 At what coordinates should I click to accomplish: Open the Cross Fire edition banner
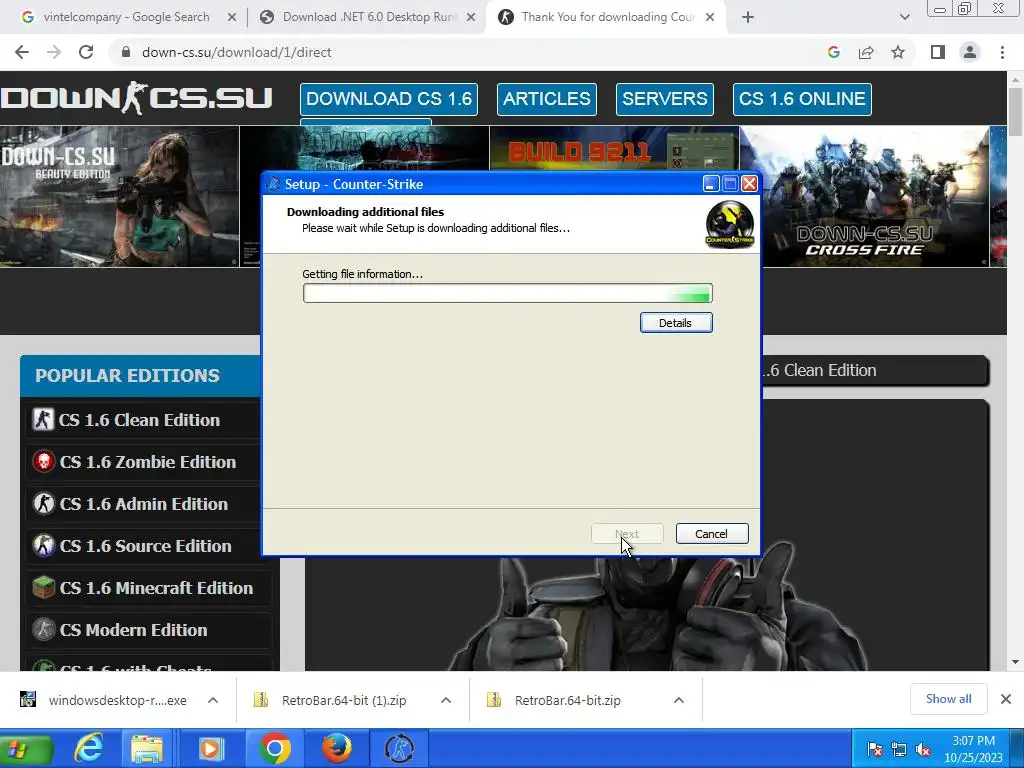click(876, 196)
